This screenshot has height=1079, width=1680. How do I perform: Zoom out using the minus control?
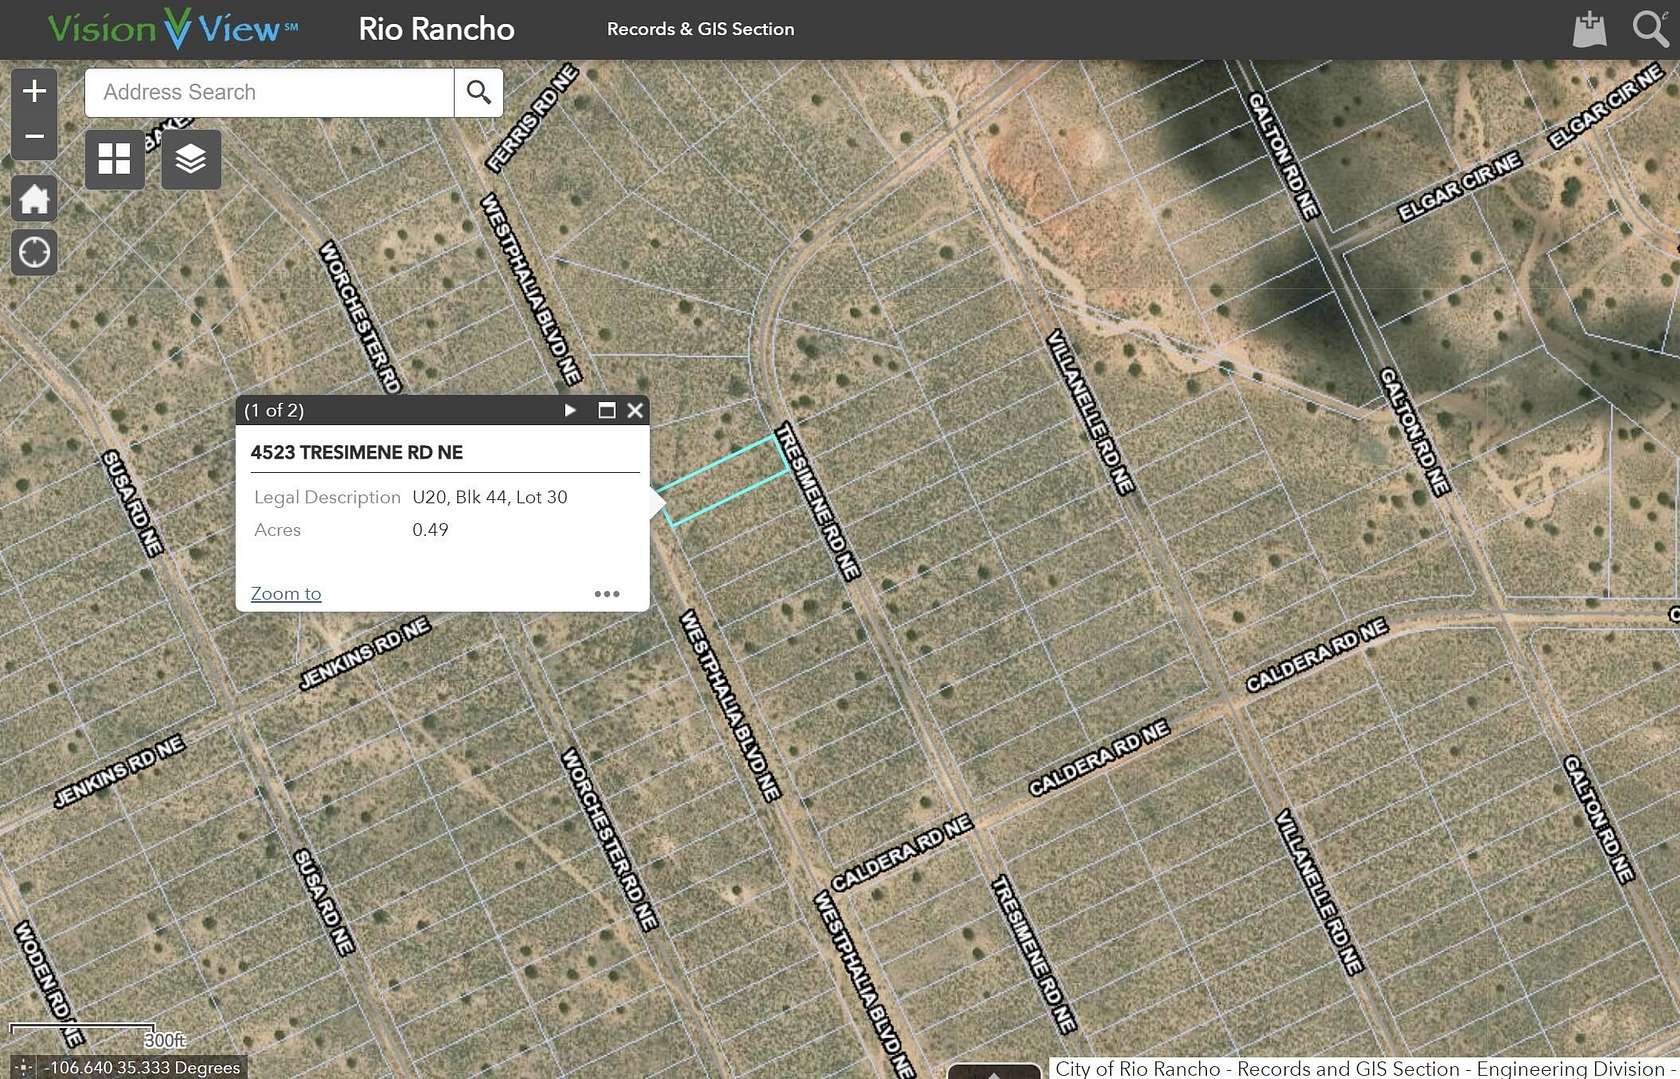pyautogui.click(x=34, y=136)
